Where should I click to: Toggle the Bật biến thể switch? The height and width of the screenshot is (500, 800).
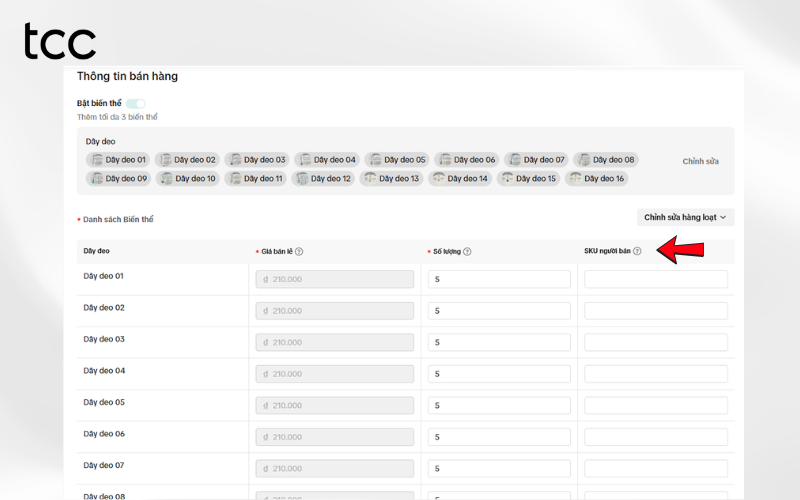136,104
